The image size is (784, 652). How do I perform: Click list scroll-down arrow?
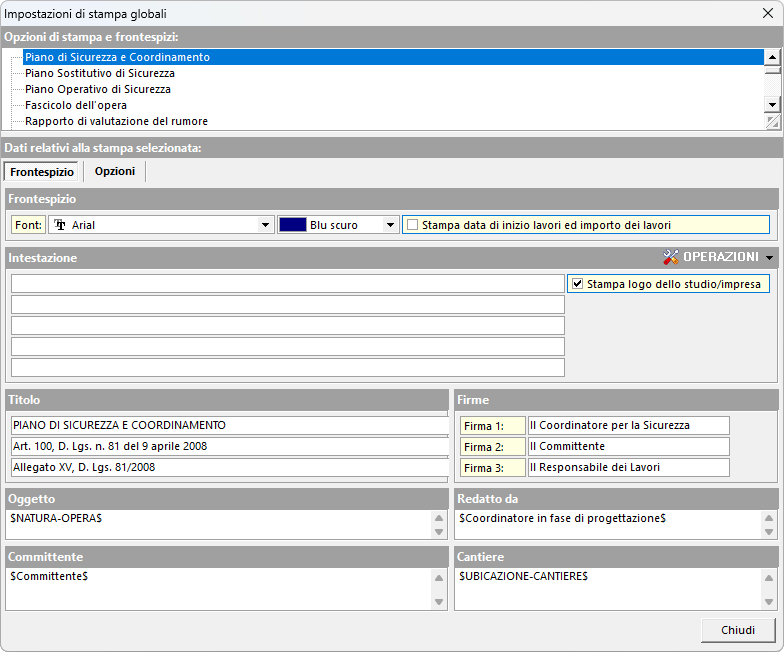click(771, 105)
